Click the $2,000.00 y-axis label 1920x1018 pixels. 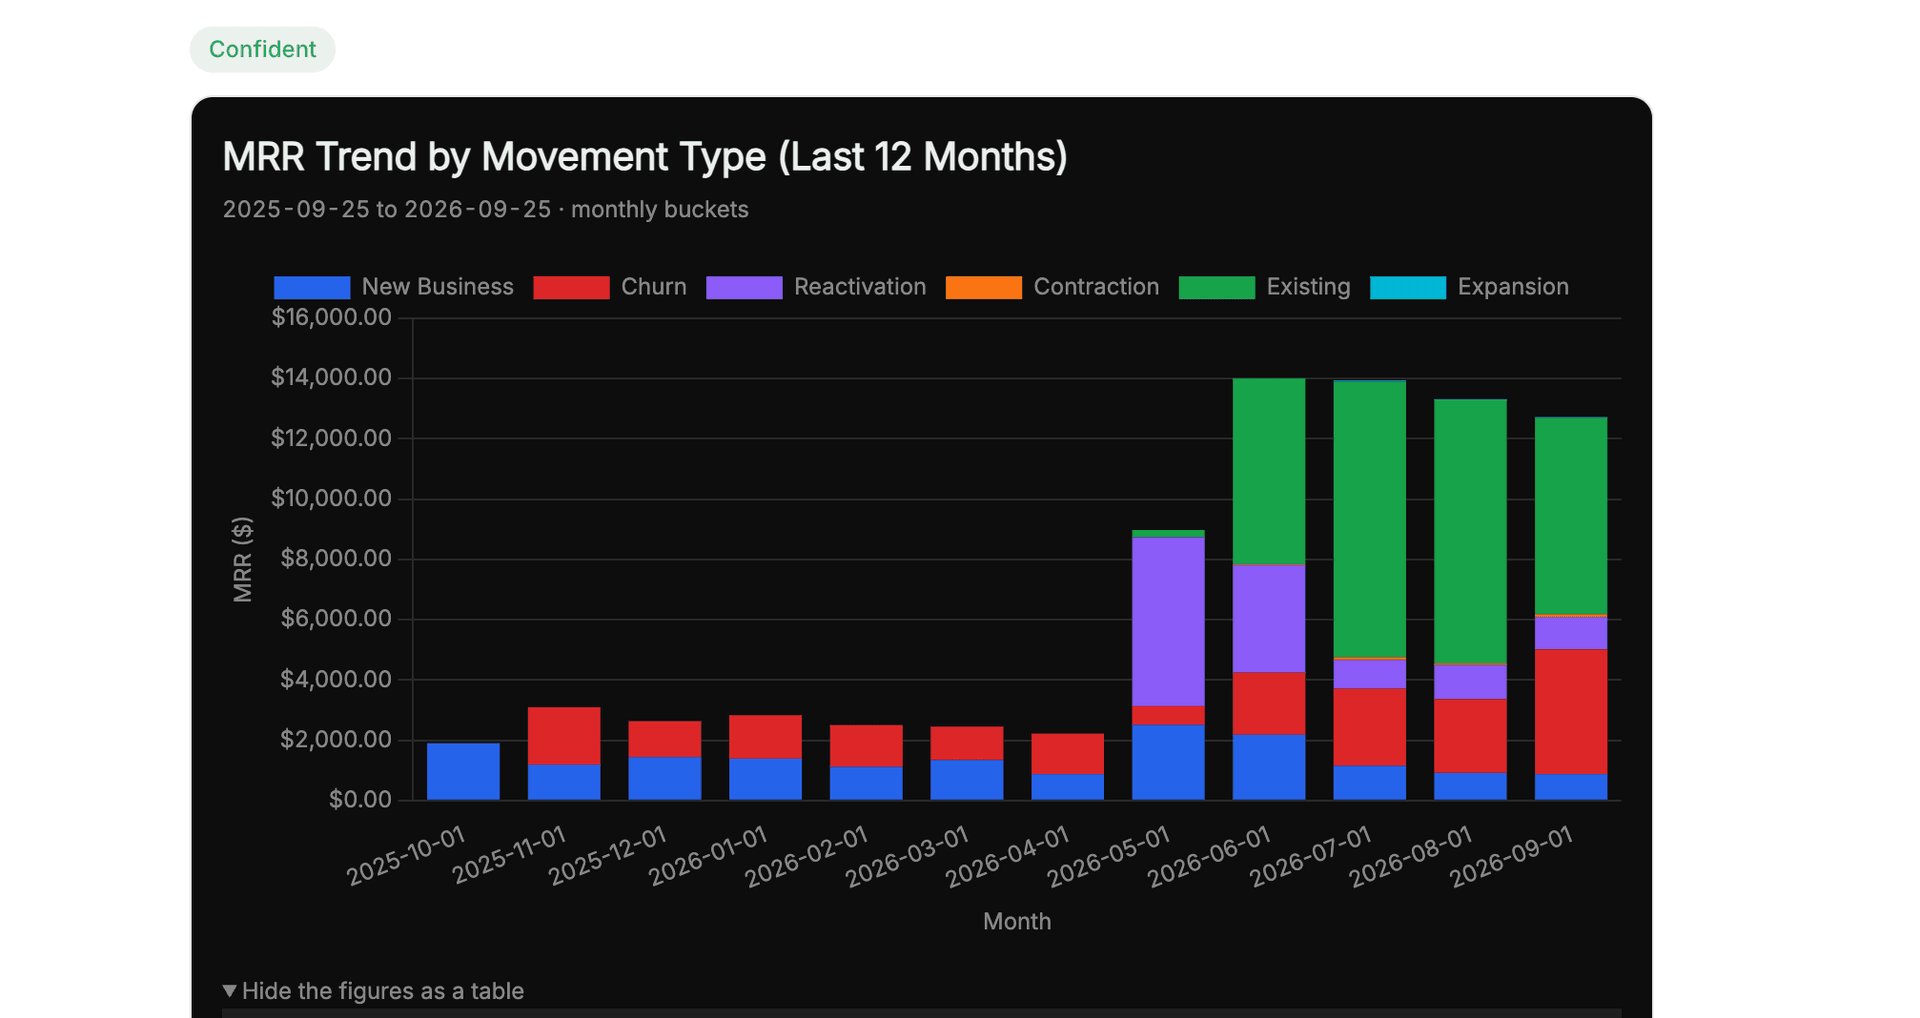[x=336, y=739]
